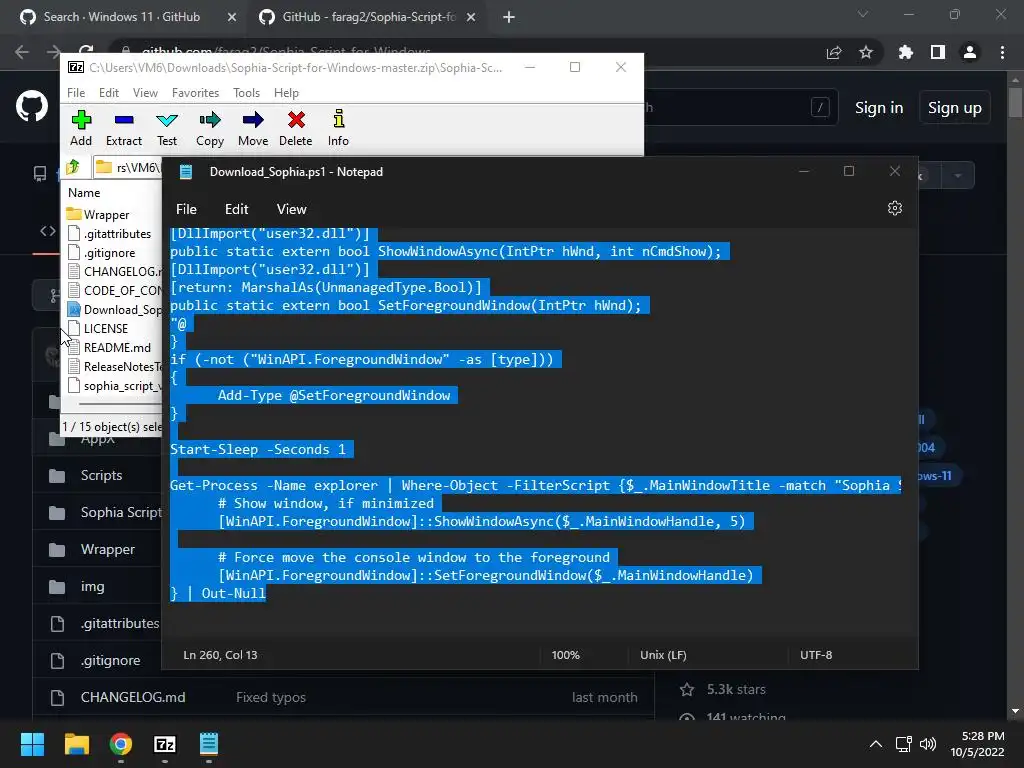Bookmark this page with the star icon

point(866,52)
